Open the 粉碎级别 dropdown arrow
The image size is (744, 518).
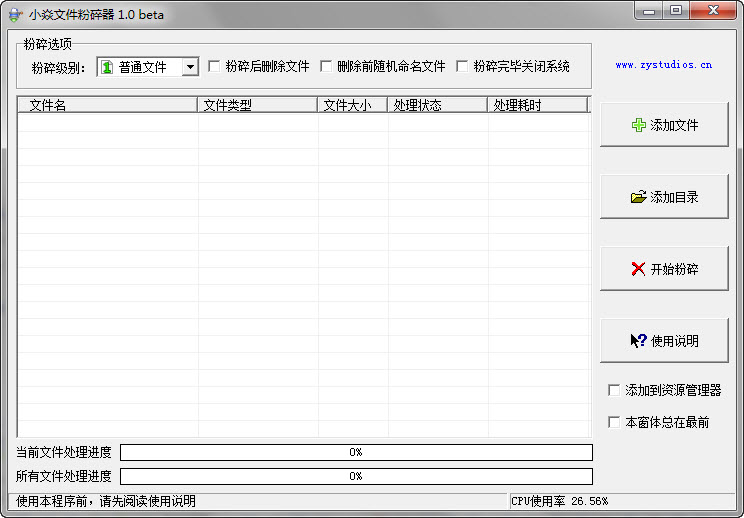tap(190, 67)
